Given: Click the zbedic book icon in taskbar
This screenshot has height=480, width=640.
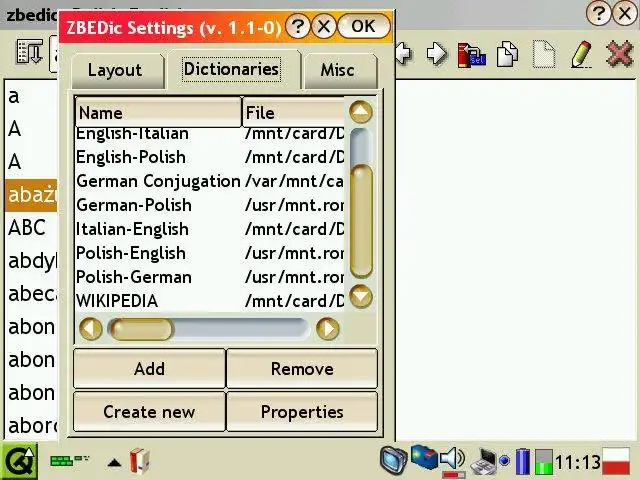Looking at the screenshot, I should pos(140,461).
